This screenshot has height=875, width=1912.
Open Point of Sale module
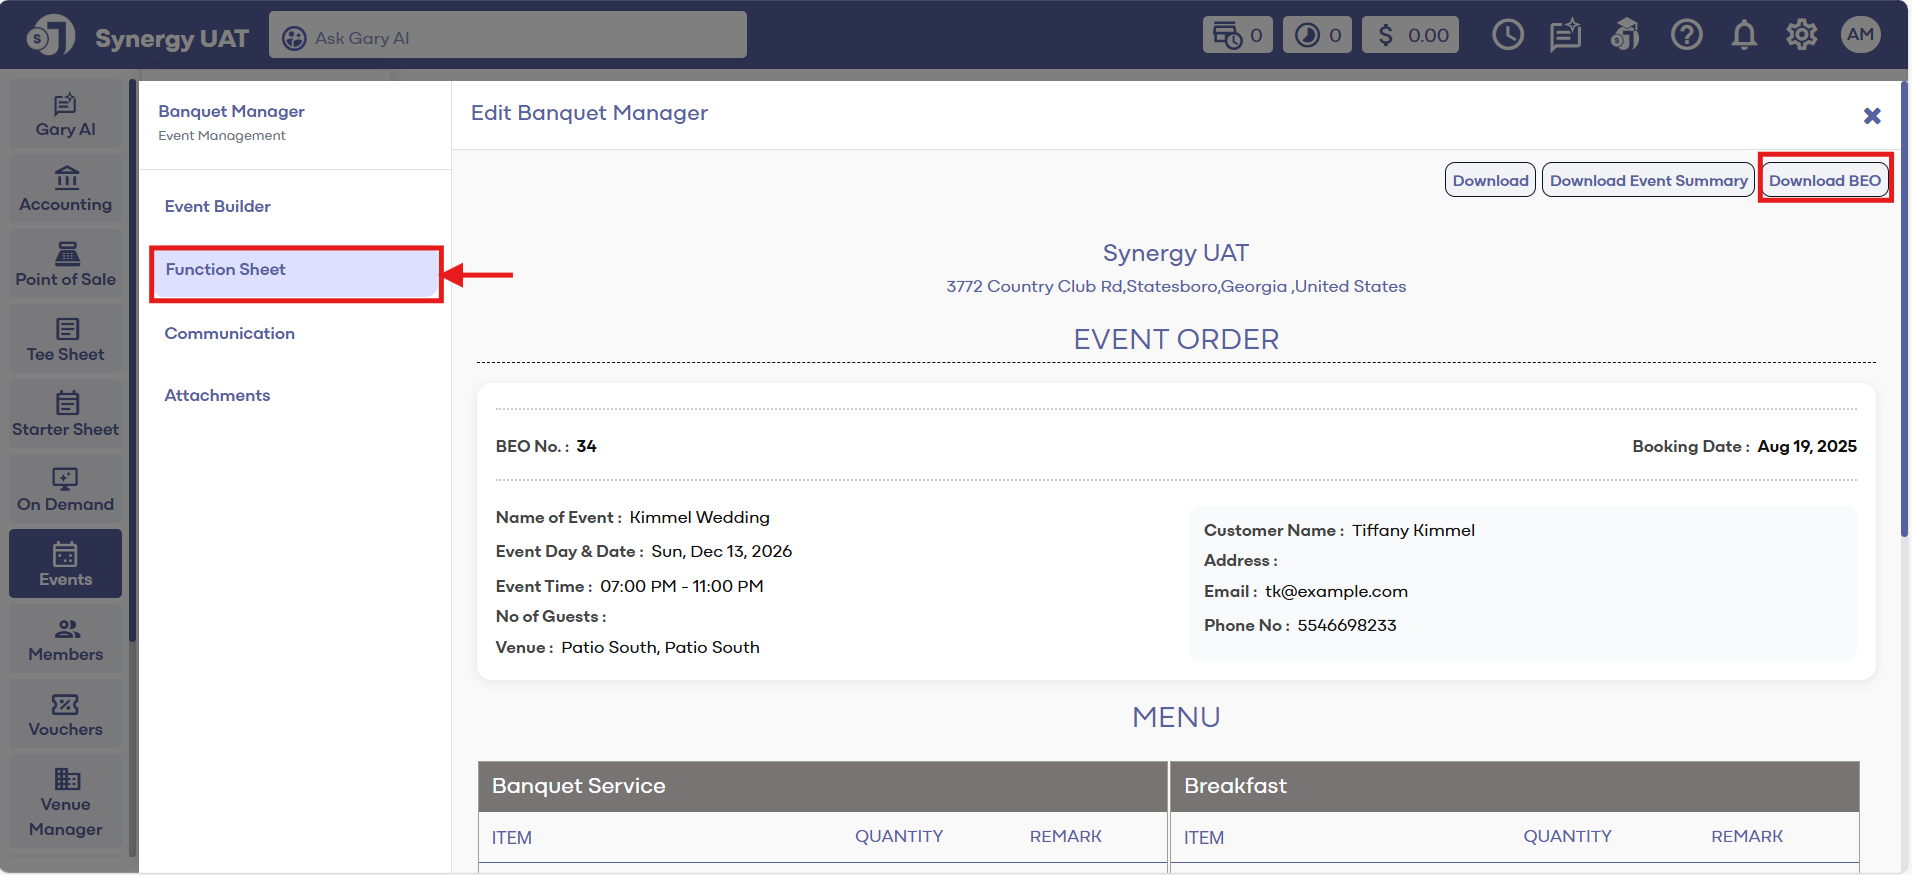(x=66, y=265)
